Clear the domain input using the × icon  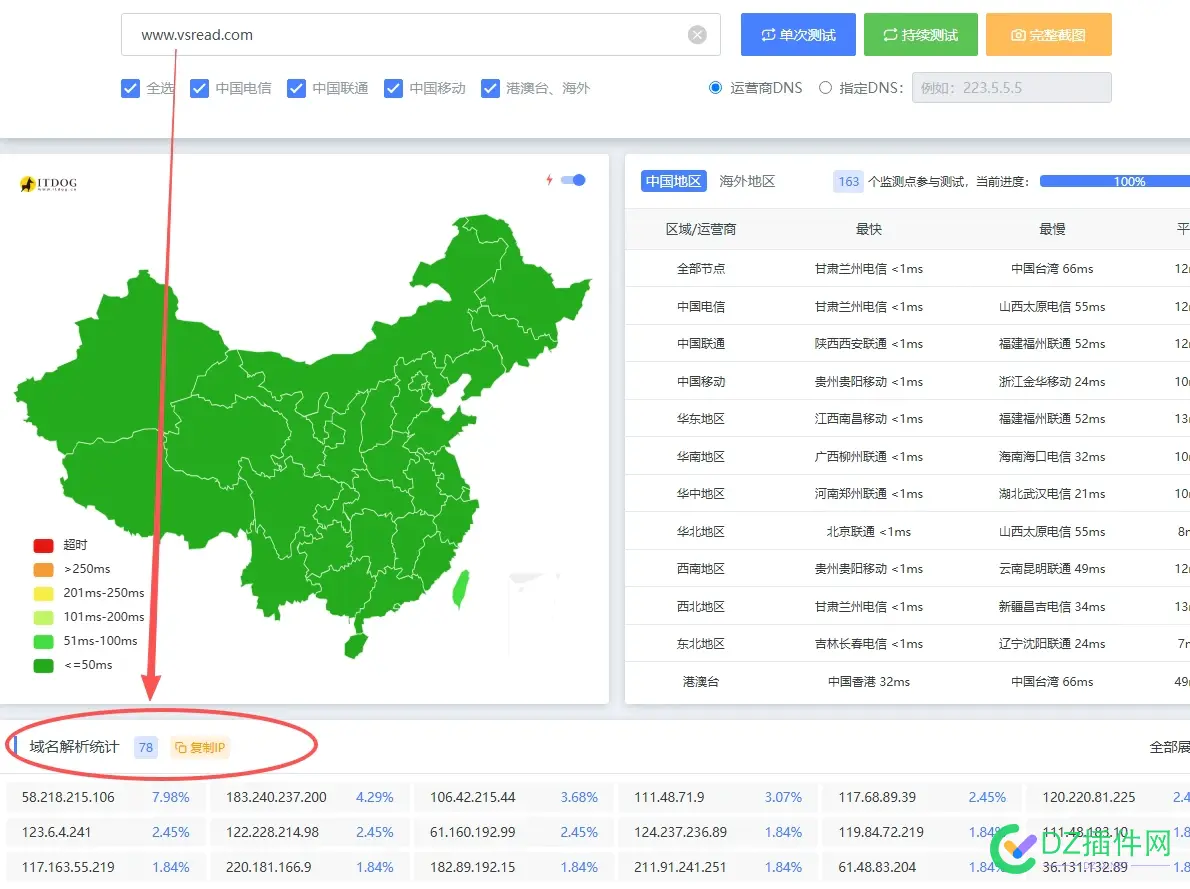click(697, 34)
